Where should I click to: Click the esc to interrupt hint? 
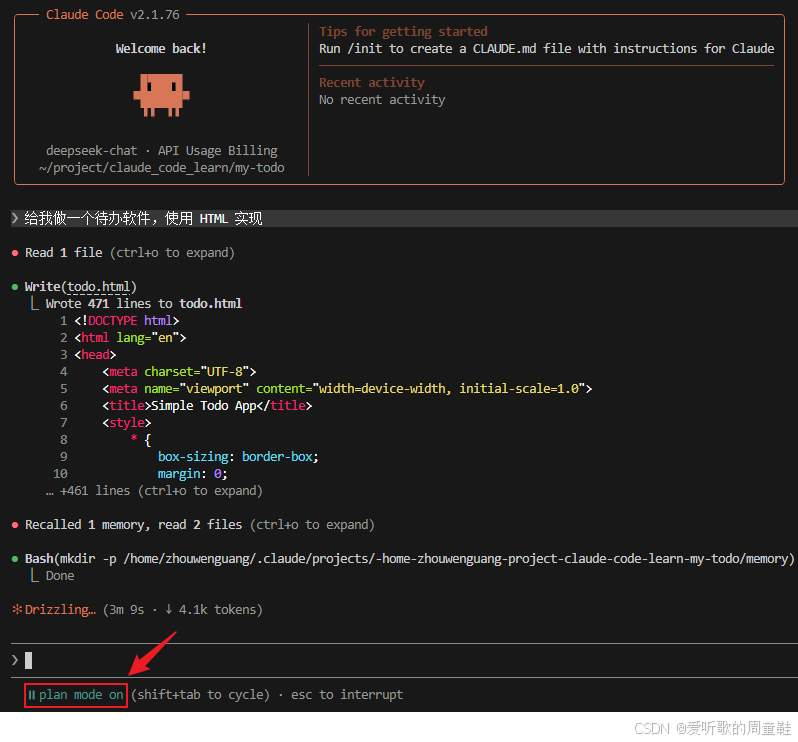pyautogui.click(x=347, y=695)
